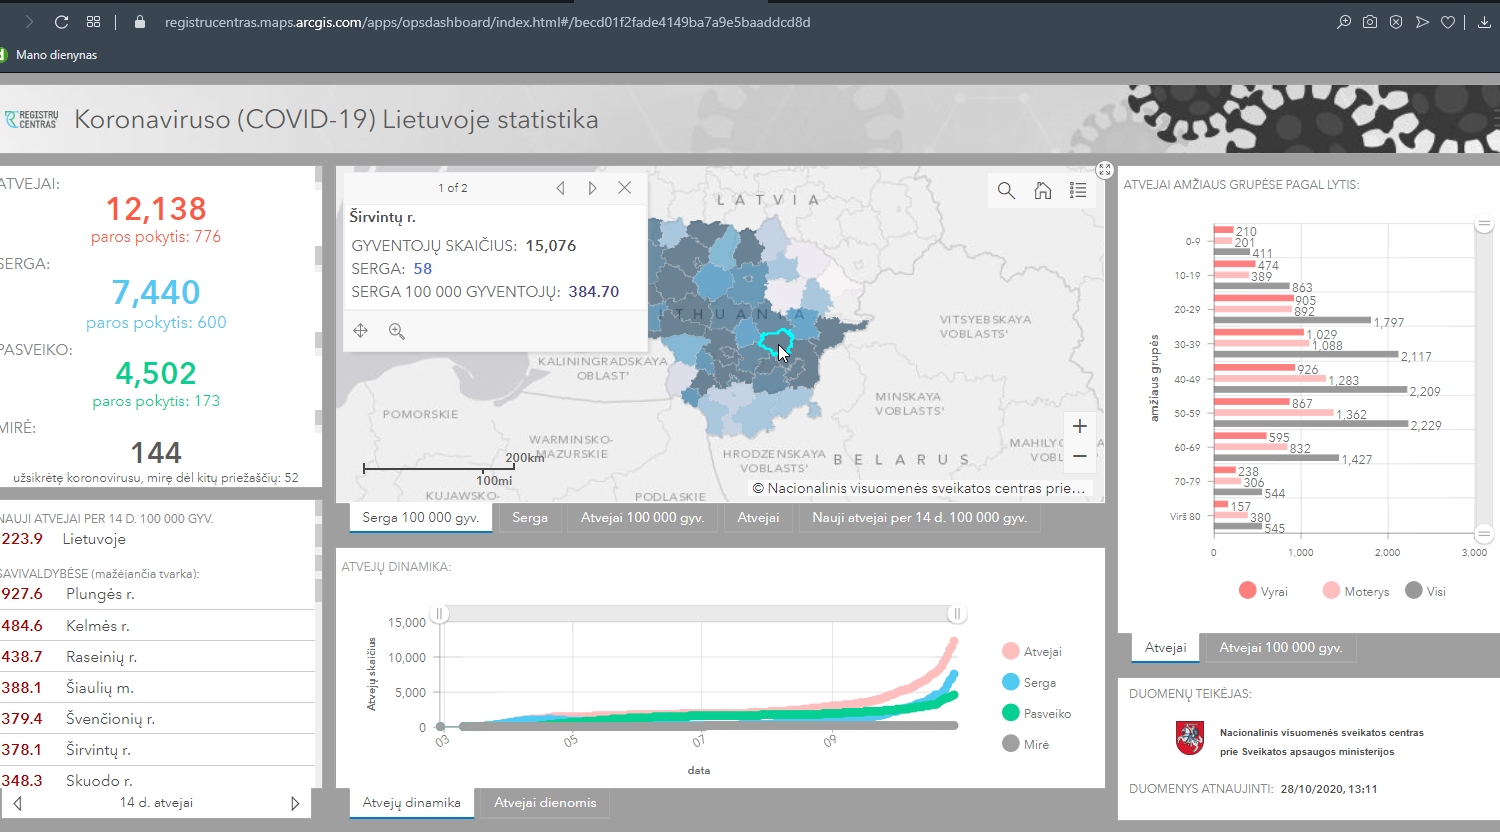
Task: Hide the Pasveiko series in dynamics chart
Action: click(x=1036, y=713)
